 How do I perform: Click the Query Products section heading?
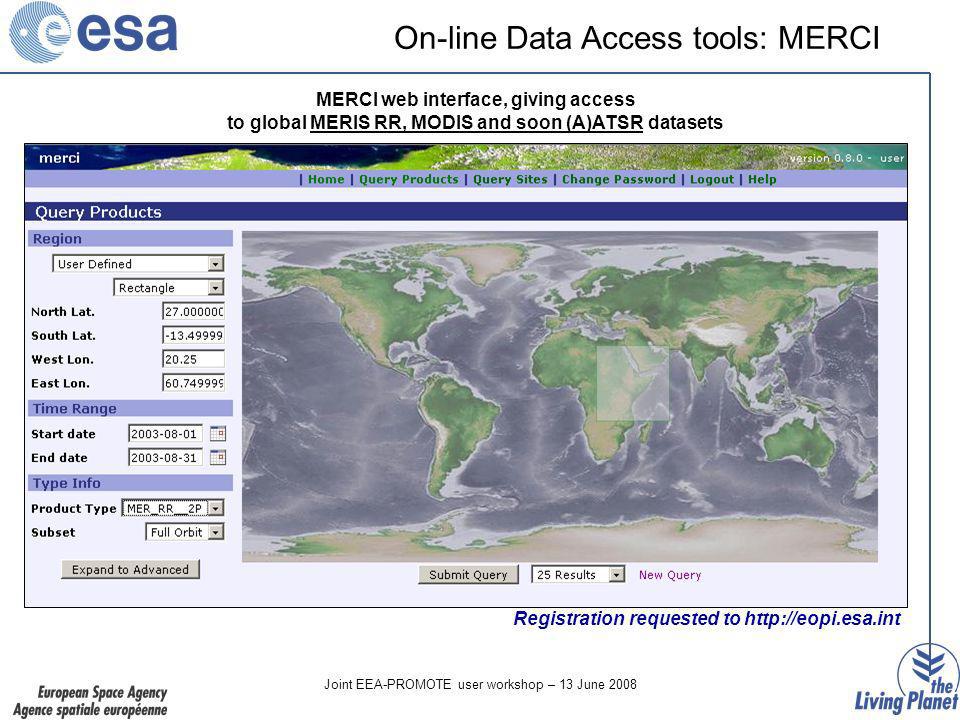tap(98, 212)
